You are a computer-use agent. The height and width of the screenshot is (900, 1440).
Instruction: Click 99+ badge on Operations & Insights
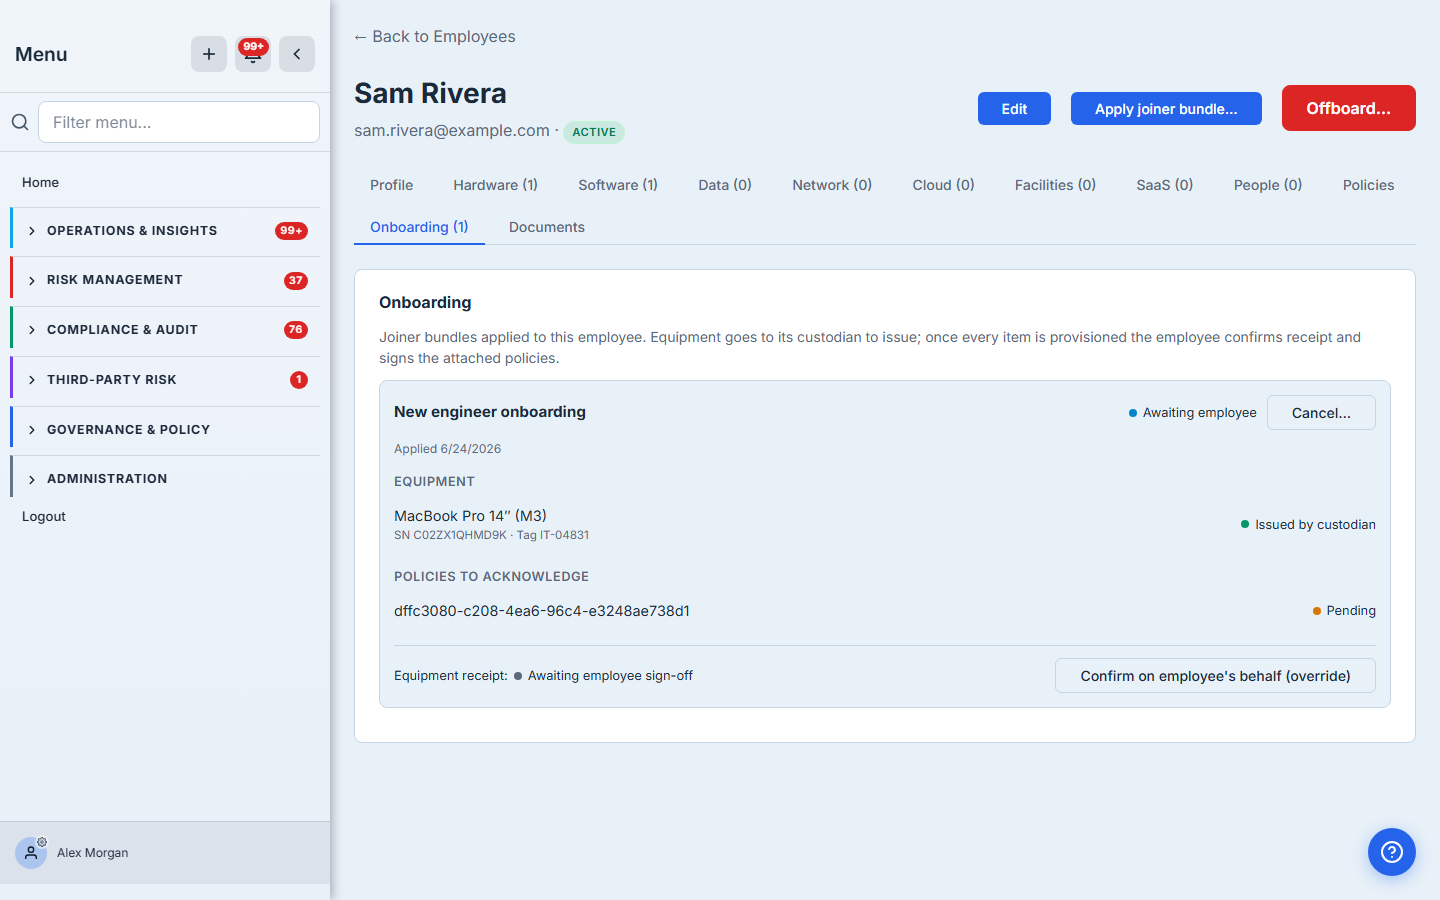tap(291, 231)
